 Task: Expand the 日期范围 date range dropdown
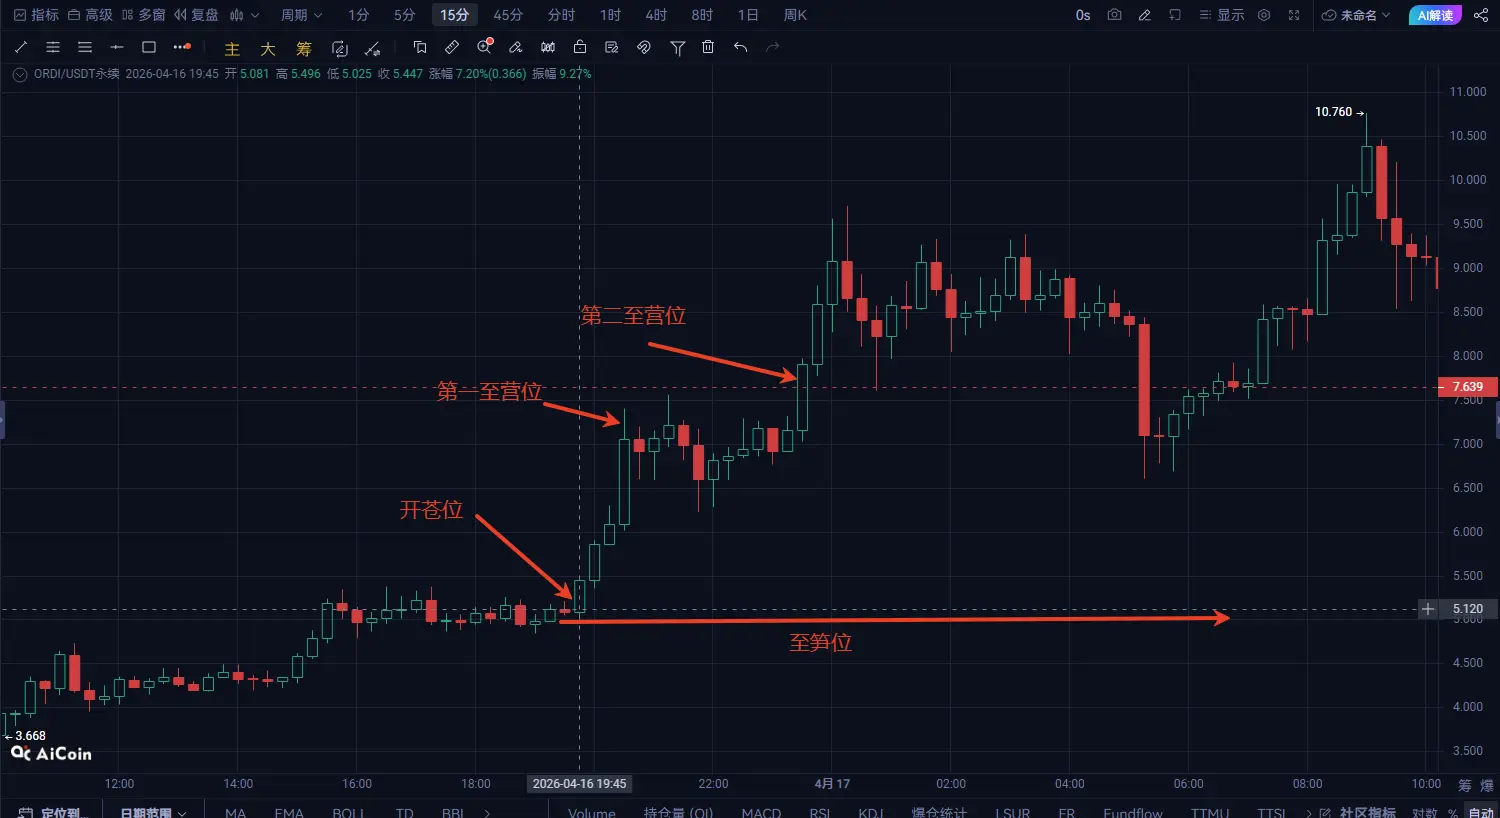point(153,812)
